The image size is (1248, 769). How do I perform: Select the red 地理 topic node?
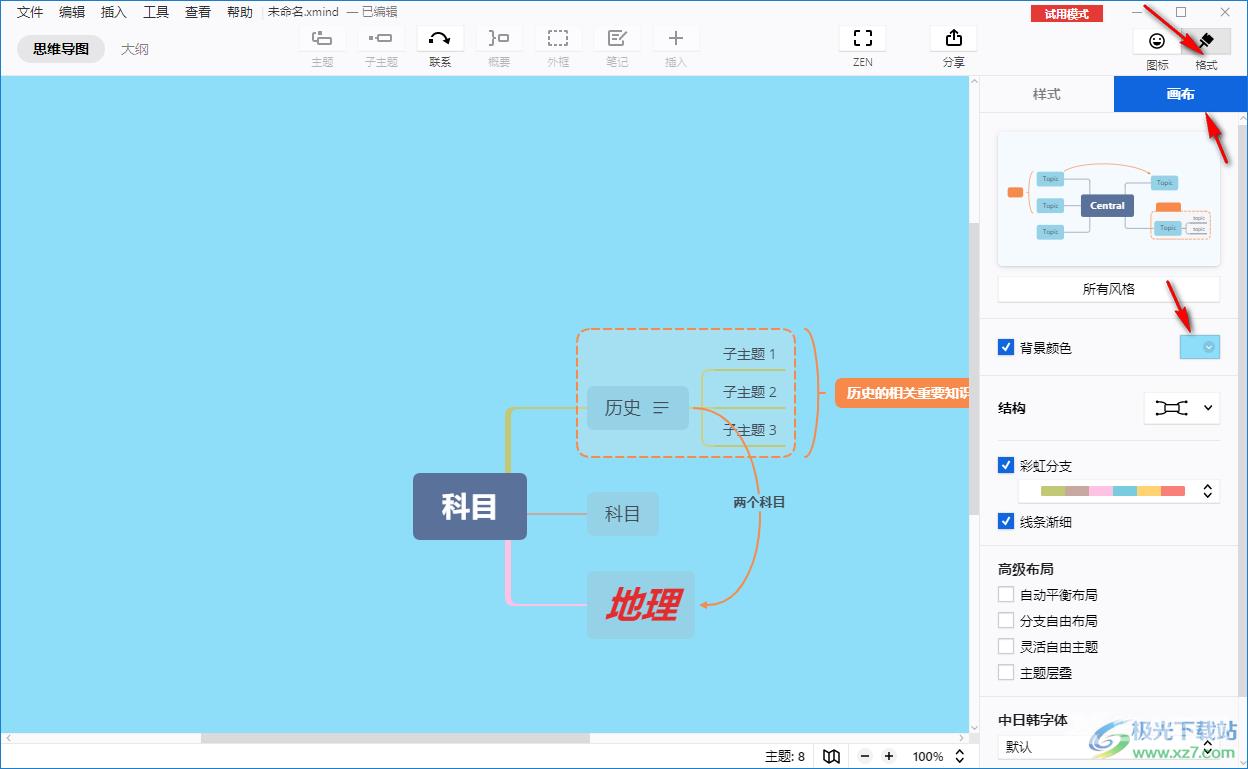click(641, 605)
